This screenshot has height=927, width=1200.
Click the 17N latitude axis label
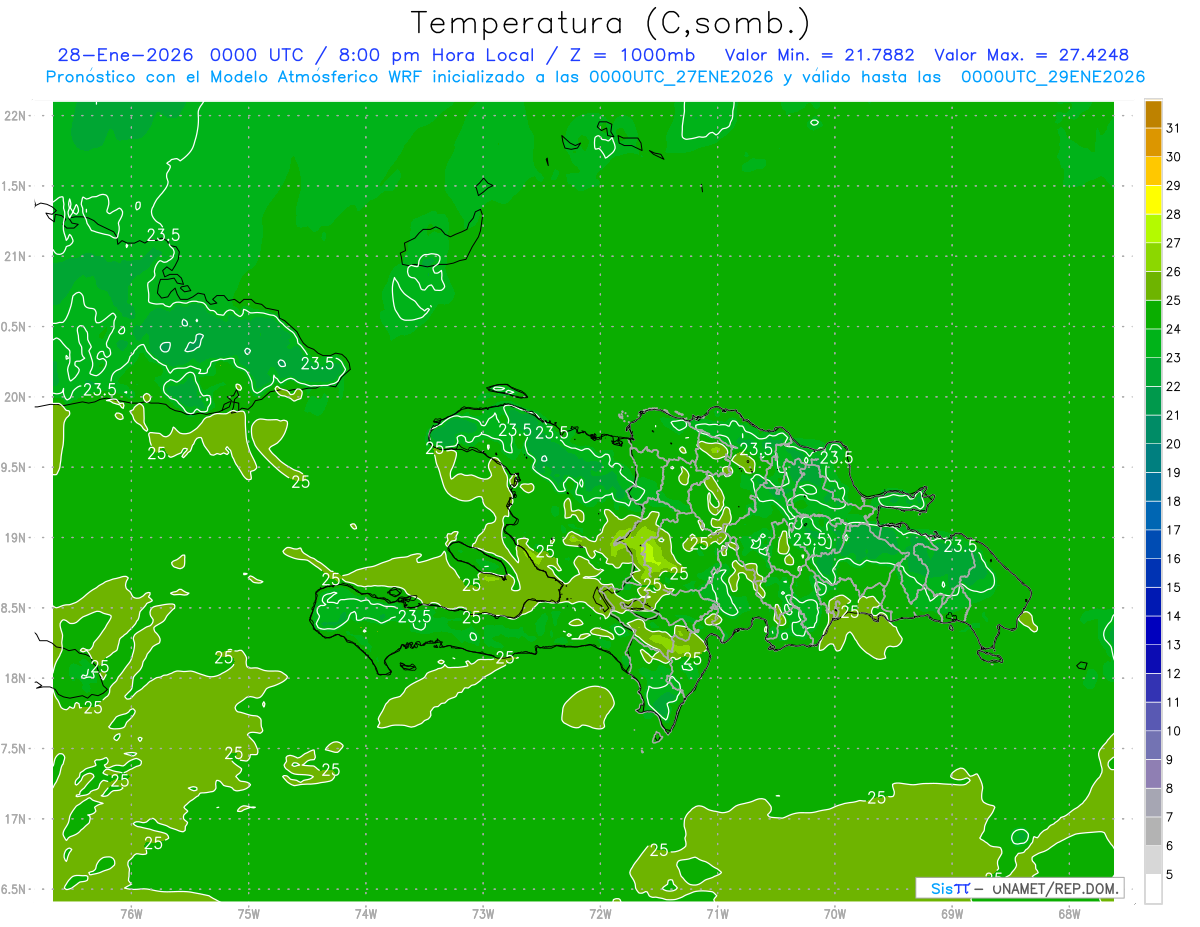click(16, 819)
